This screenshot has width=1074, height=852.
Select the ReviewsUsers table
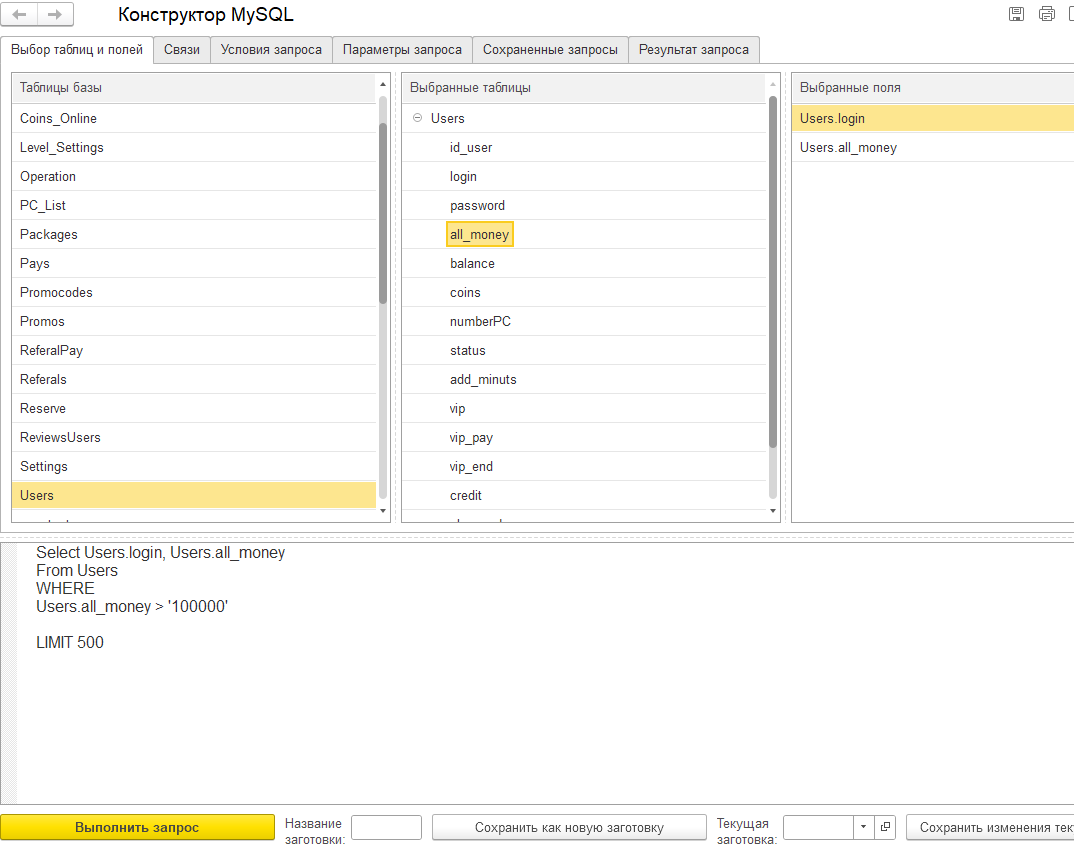click(x=194, y=437)
